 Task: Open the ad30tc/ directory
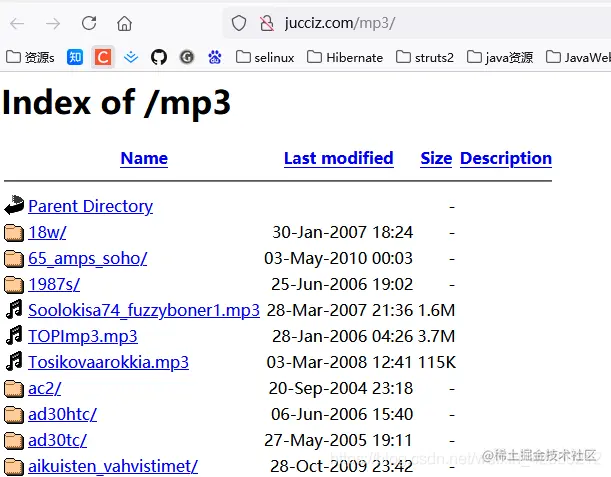click(57, 440)
